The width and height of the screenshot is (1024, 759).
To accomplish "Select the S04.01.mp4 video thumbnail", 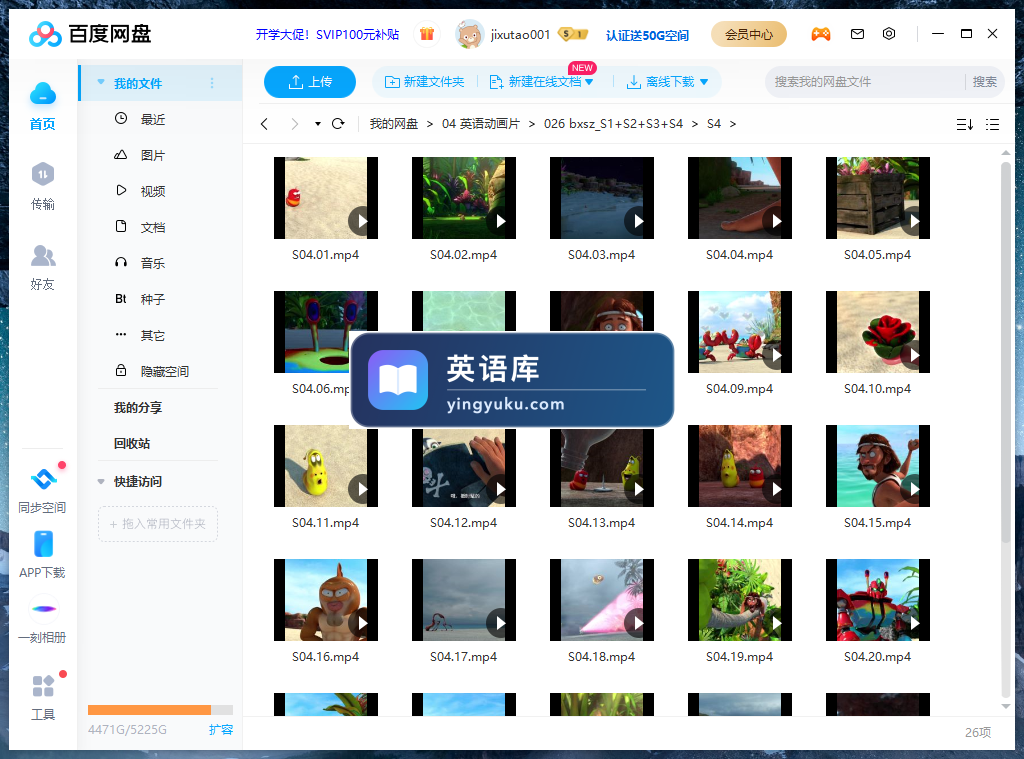I will [326, 198].
